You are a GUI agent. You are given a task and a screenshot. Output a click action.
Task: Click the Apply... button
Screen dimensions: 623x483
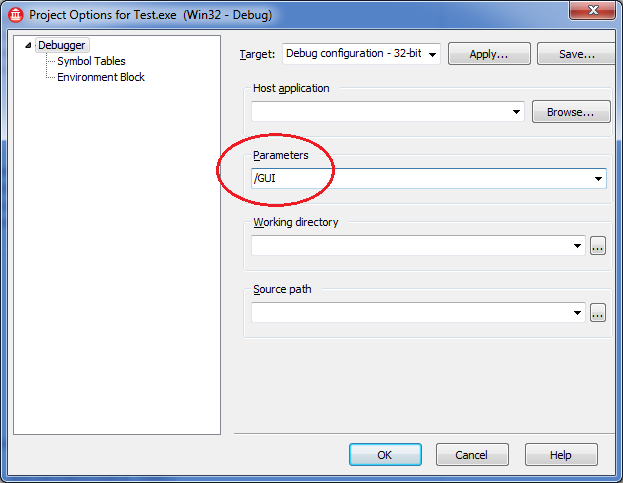[x=489, y=54]
